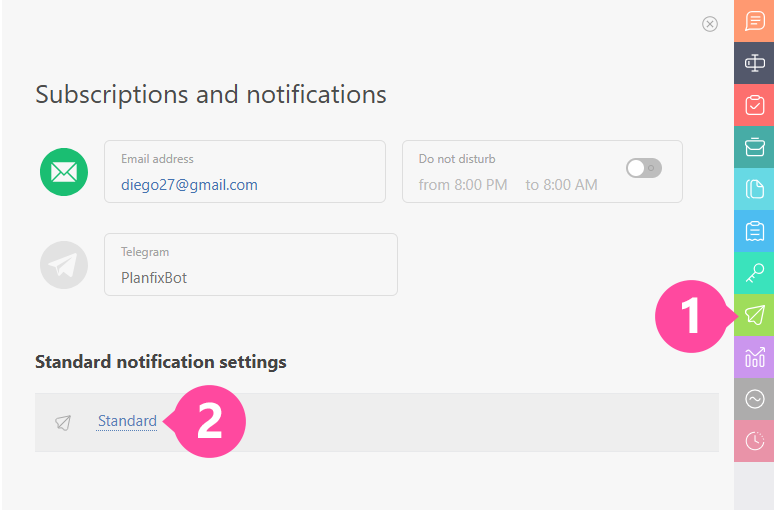Select the teal briefcase sidebar icon

pyautogui.click(x=755, y=147)
